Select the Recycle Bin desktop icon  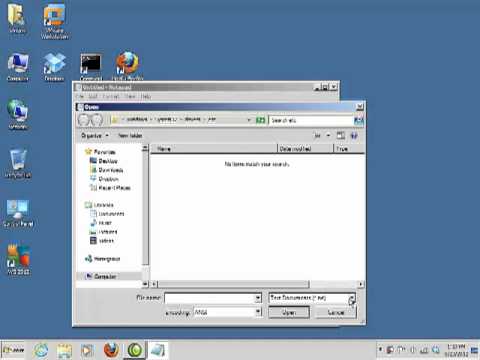click(x=18, y=163)
